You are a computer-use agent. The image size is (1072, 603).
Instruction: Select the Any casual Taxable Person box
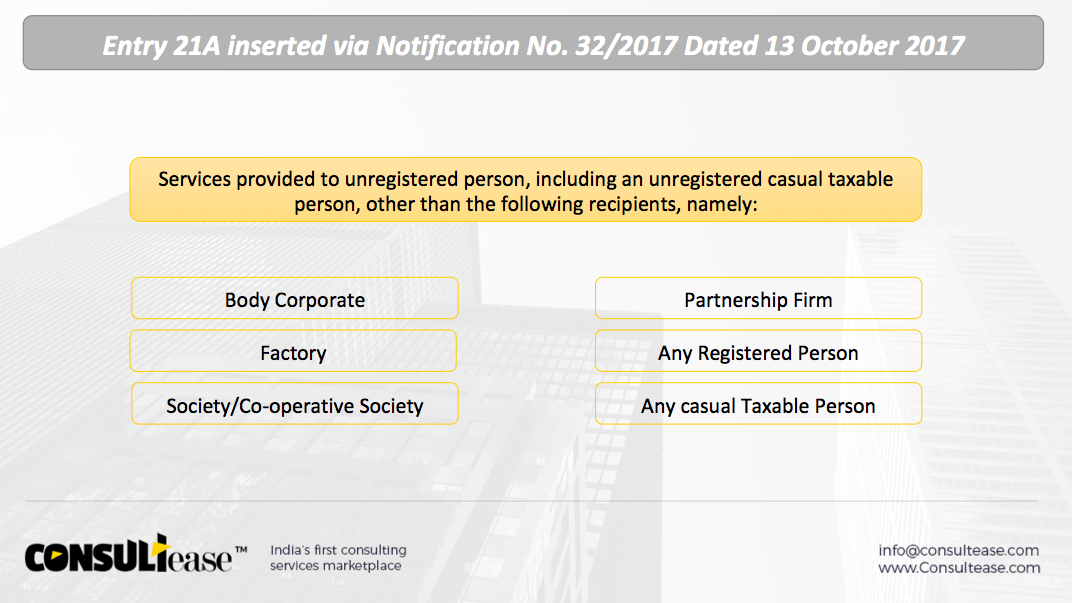(758, 404)
